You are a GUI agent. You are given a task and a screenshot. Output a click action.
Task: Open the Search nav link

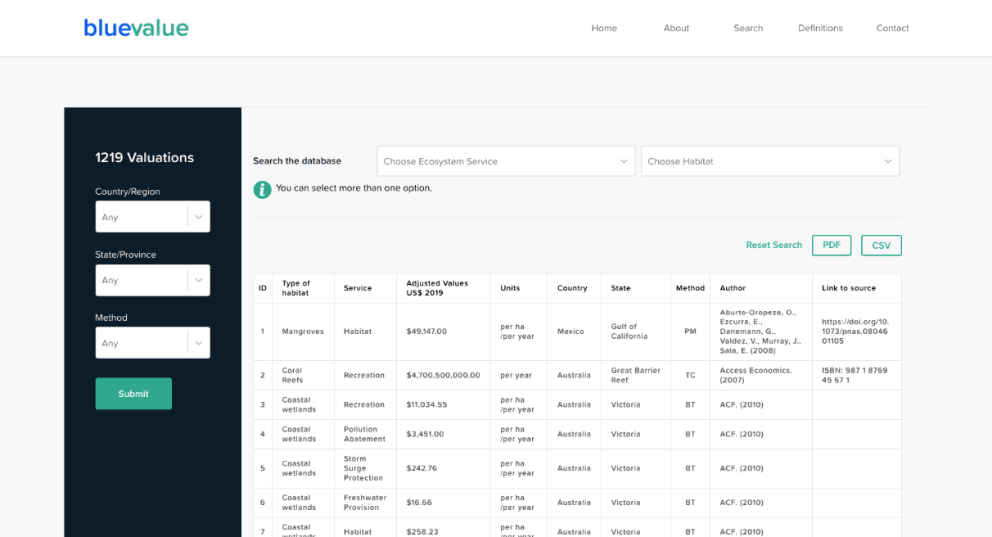pyautogui.click(x=748, y=28)
